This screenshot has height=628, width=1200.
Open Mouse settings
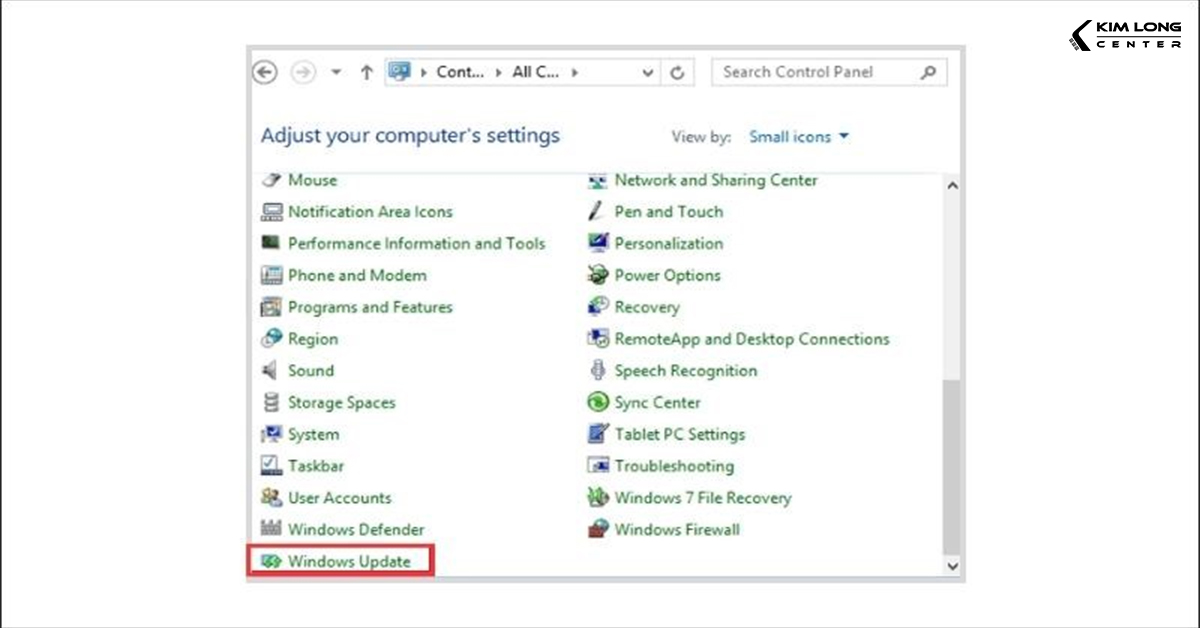[312, 180]
